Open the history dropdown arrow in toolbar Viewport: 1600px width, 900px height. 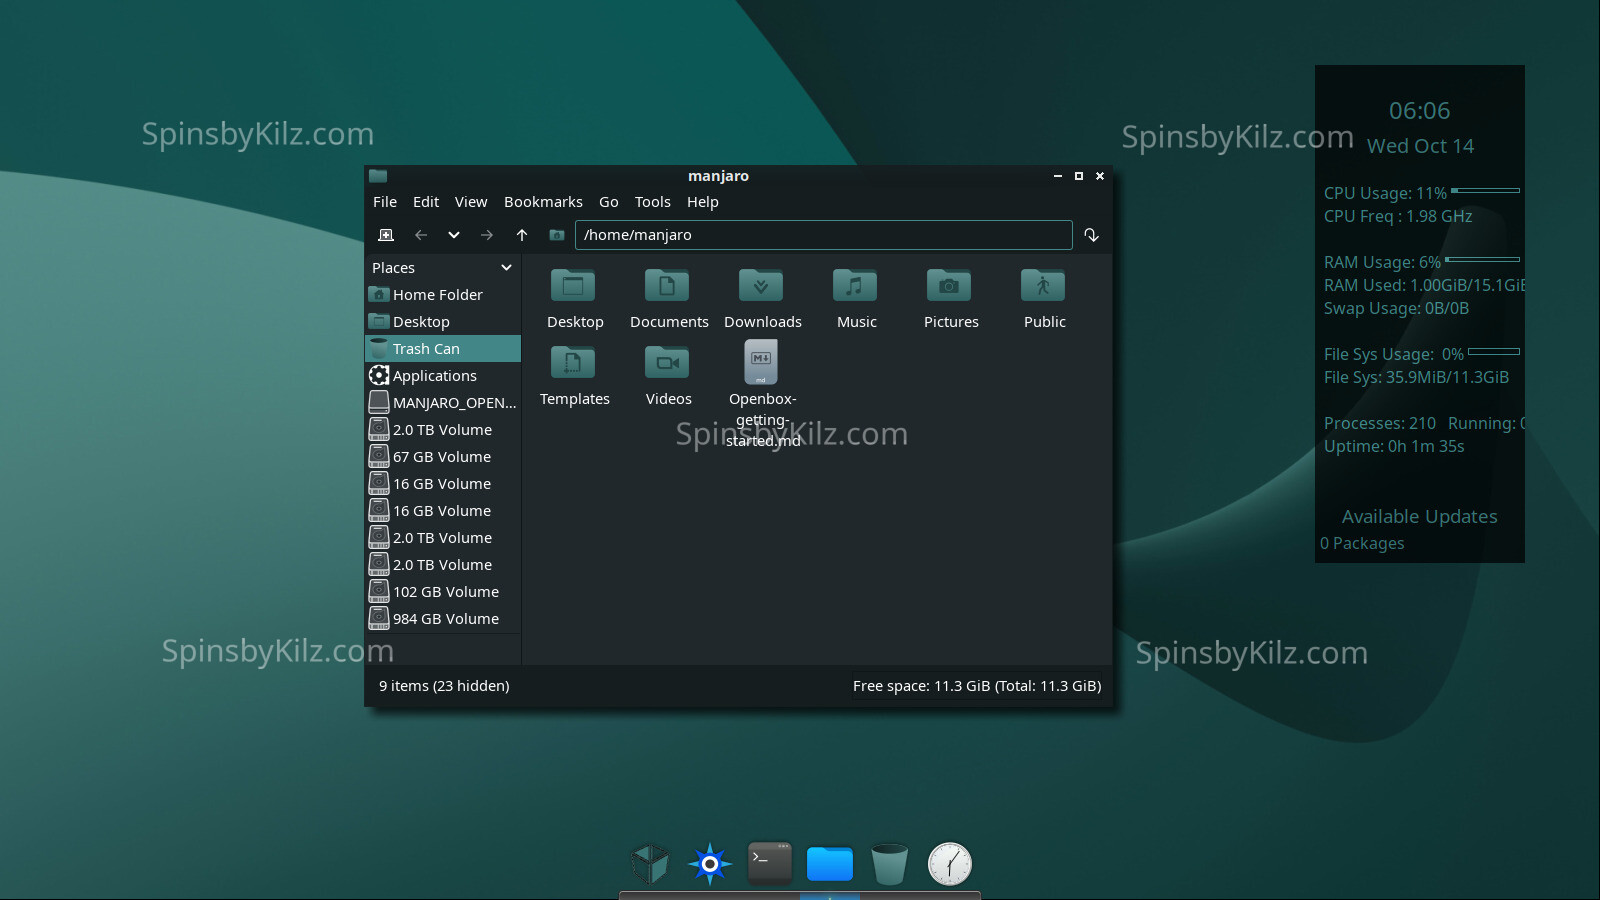pos(454,235)
